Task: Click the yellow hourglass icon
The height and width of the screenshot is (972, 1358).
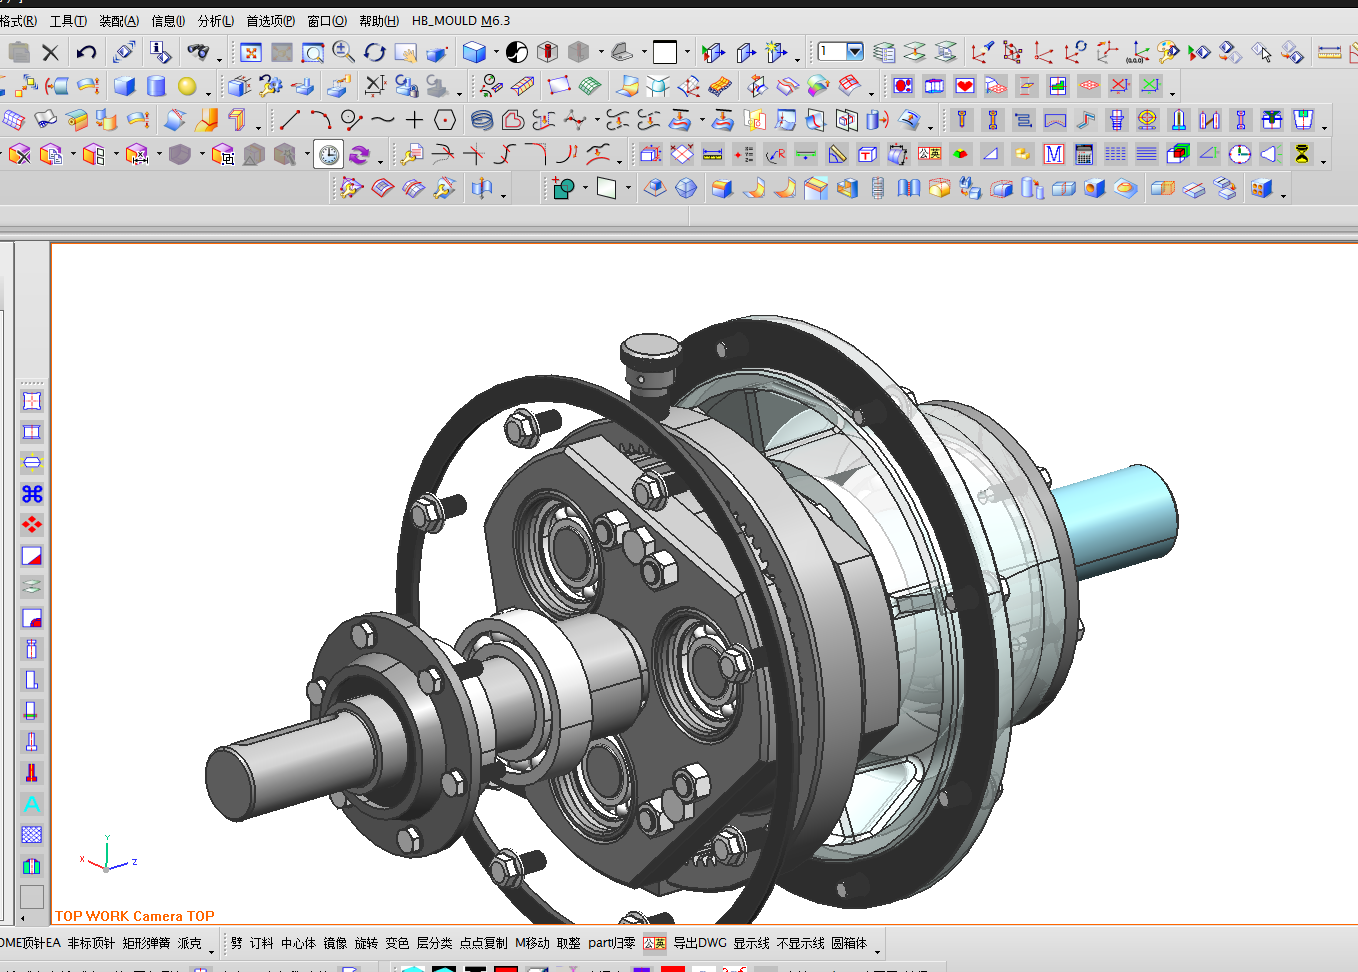Action: [1302, 154]
